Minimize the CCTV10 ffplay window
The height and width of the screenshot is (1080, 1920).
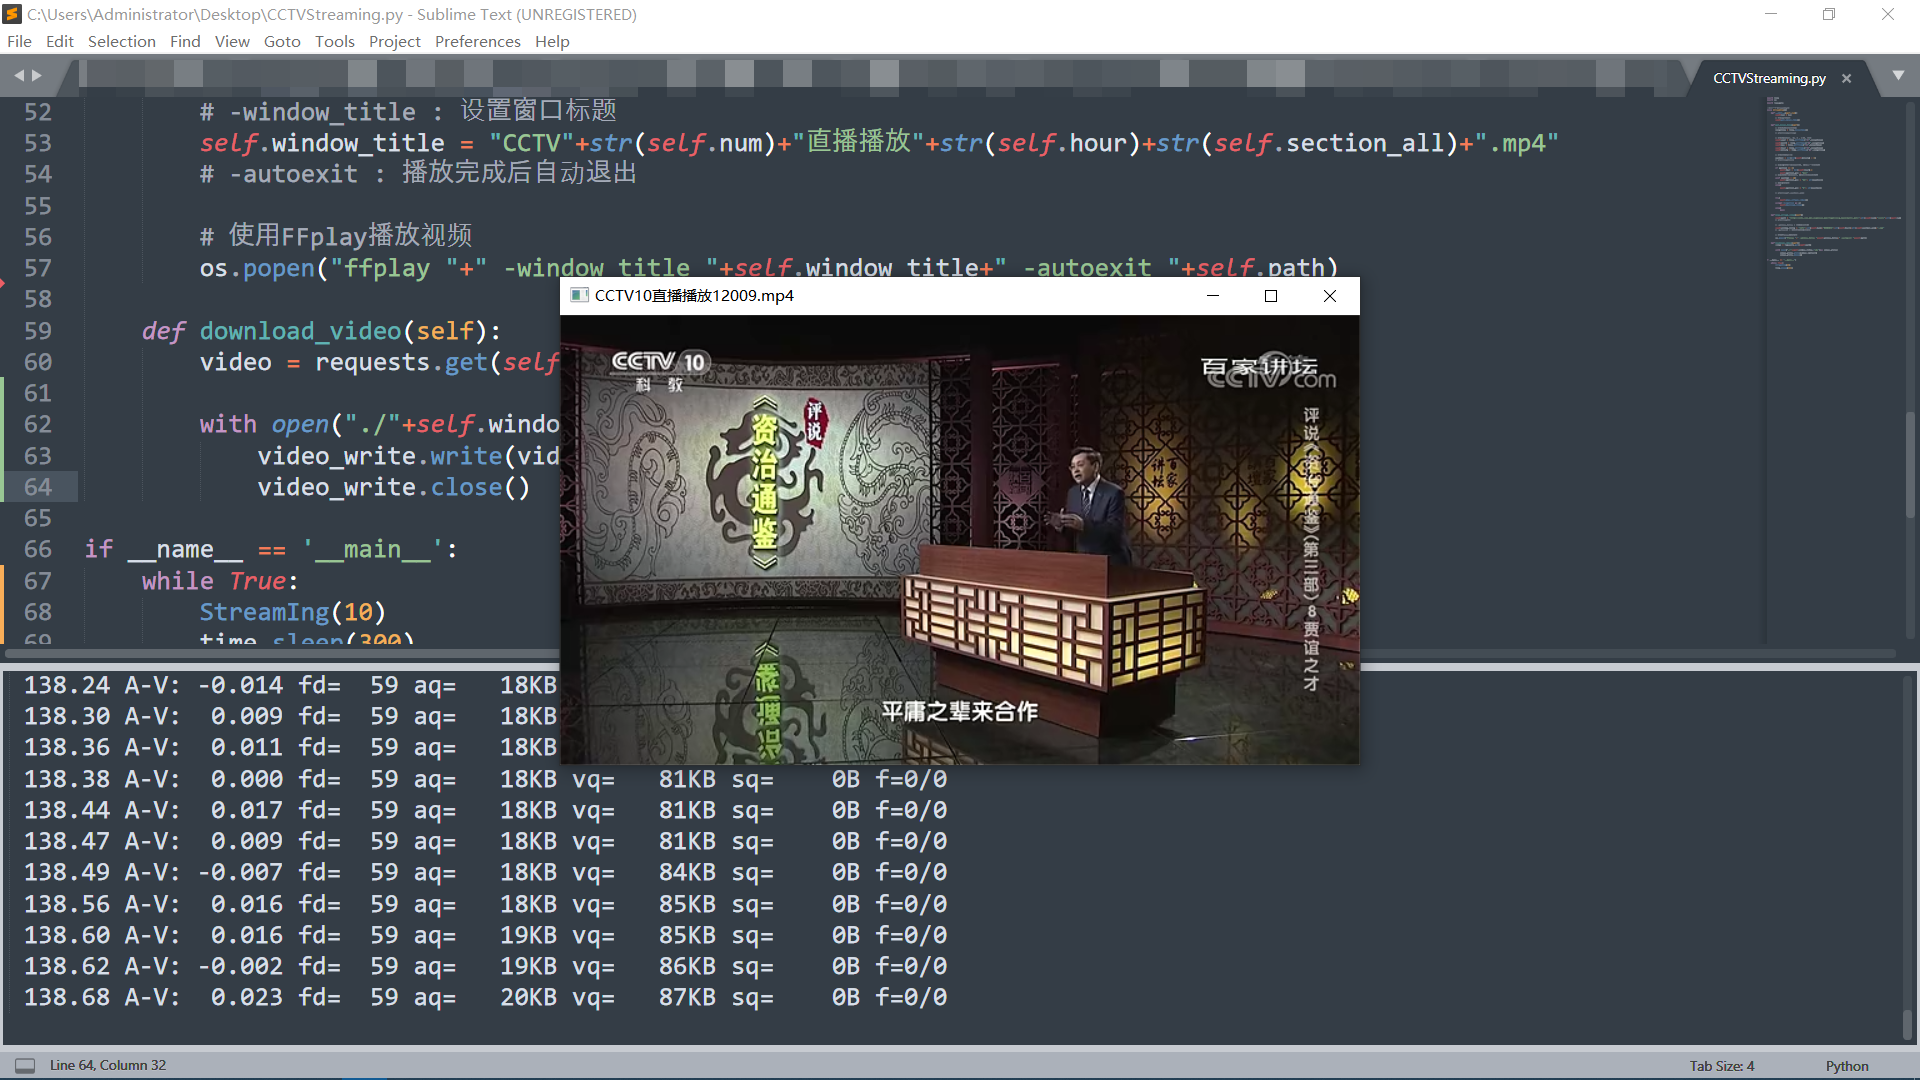tap(1213, 295)
